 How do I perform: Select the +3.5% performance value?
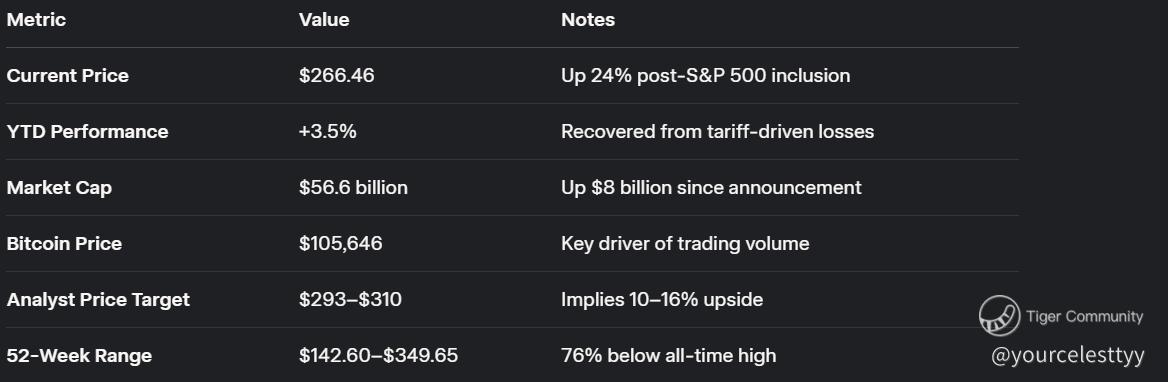(328, 132)
